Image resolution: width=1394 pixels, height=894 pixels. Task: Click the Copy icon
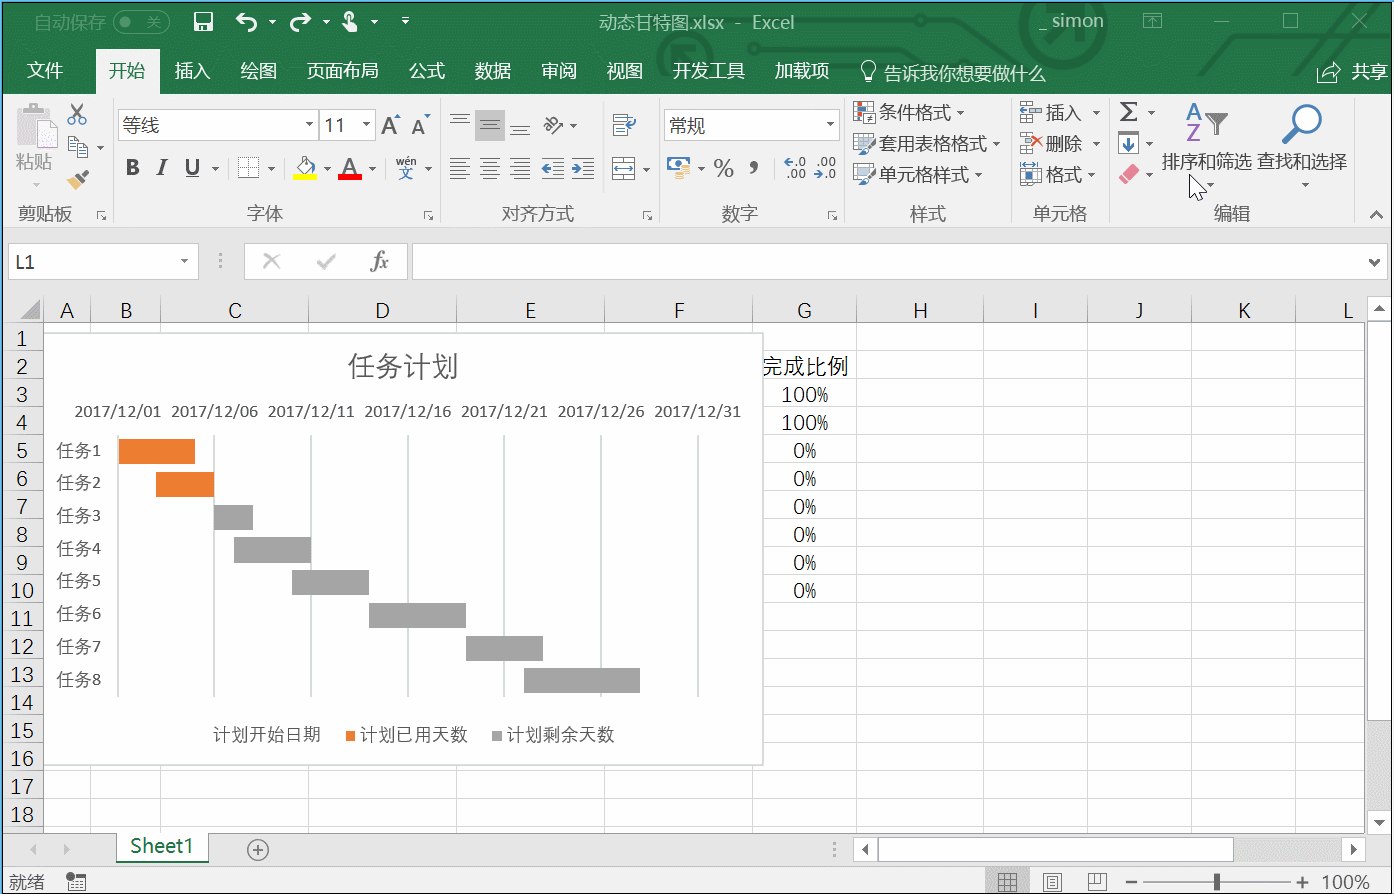79,147
